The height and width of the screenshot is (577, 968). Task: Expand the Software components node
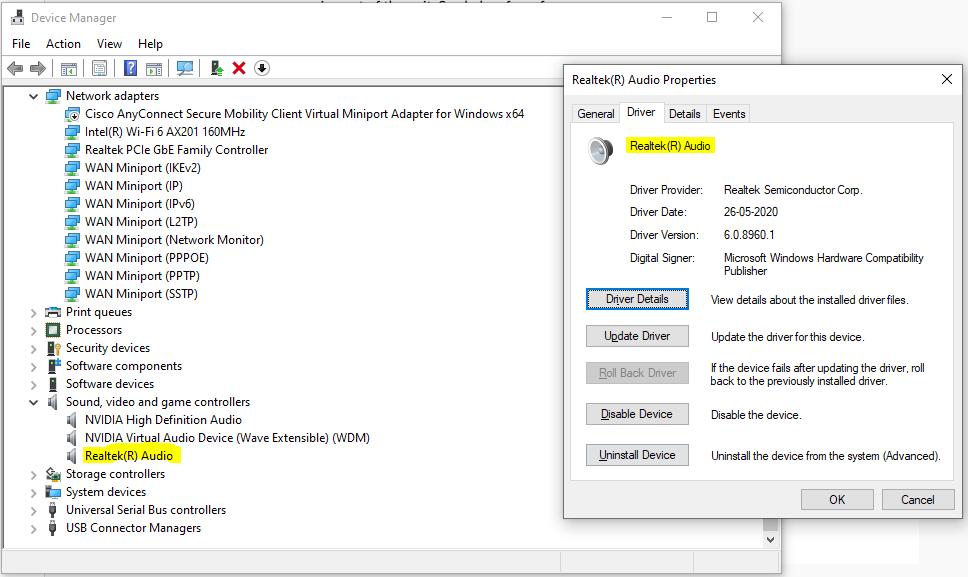tap(33, 367)
